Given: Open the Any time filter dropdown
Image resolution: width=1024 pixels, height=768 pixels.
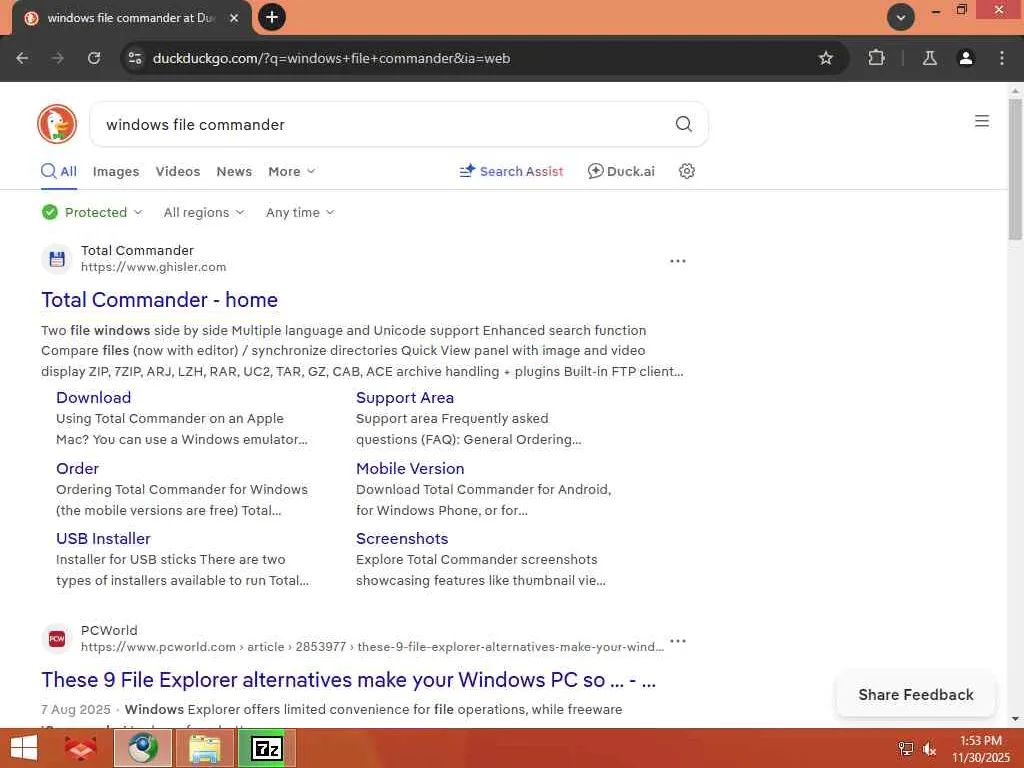Looking at the screenshot, I should (300, 212).
